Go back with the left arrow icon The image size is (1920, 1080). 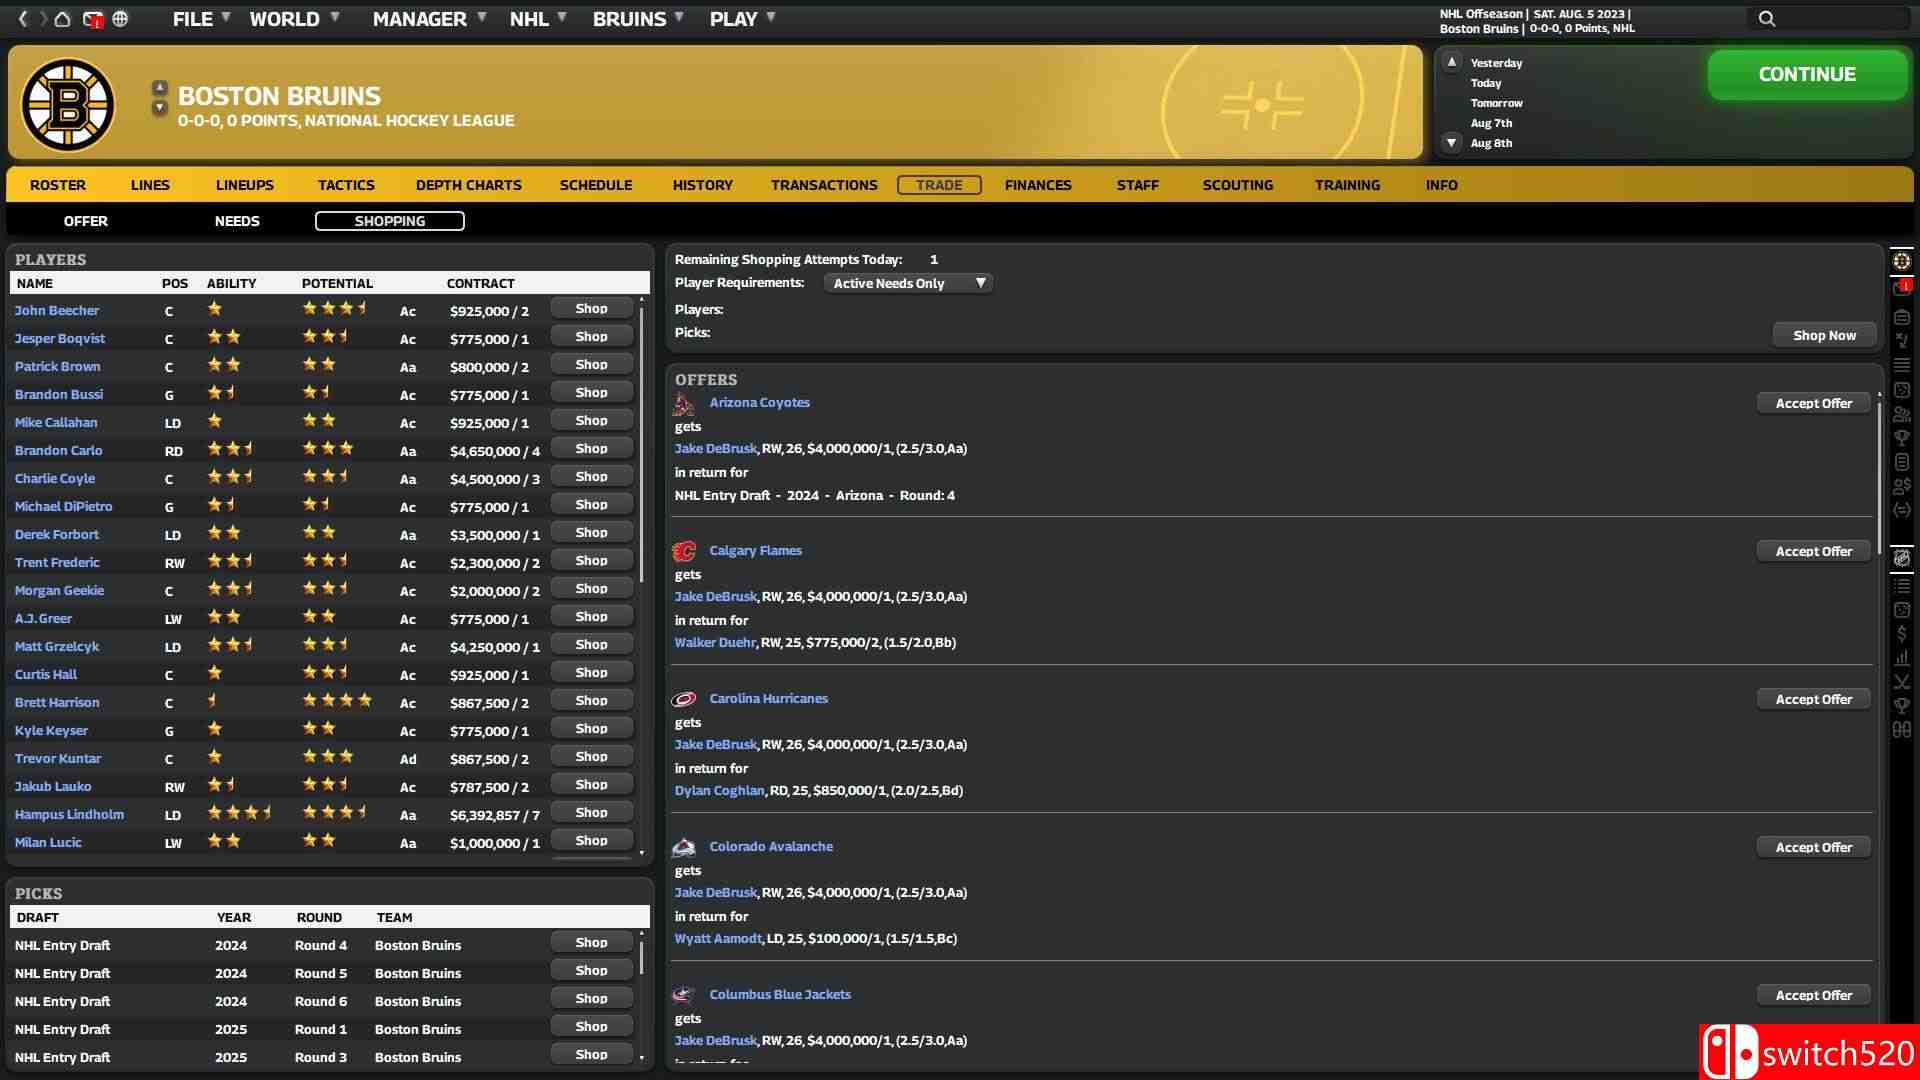(23, 19)
